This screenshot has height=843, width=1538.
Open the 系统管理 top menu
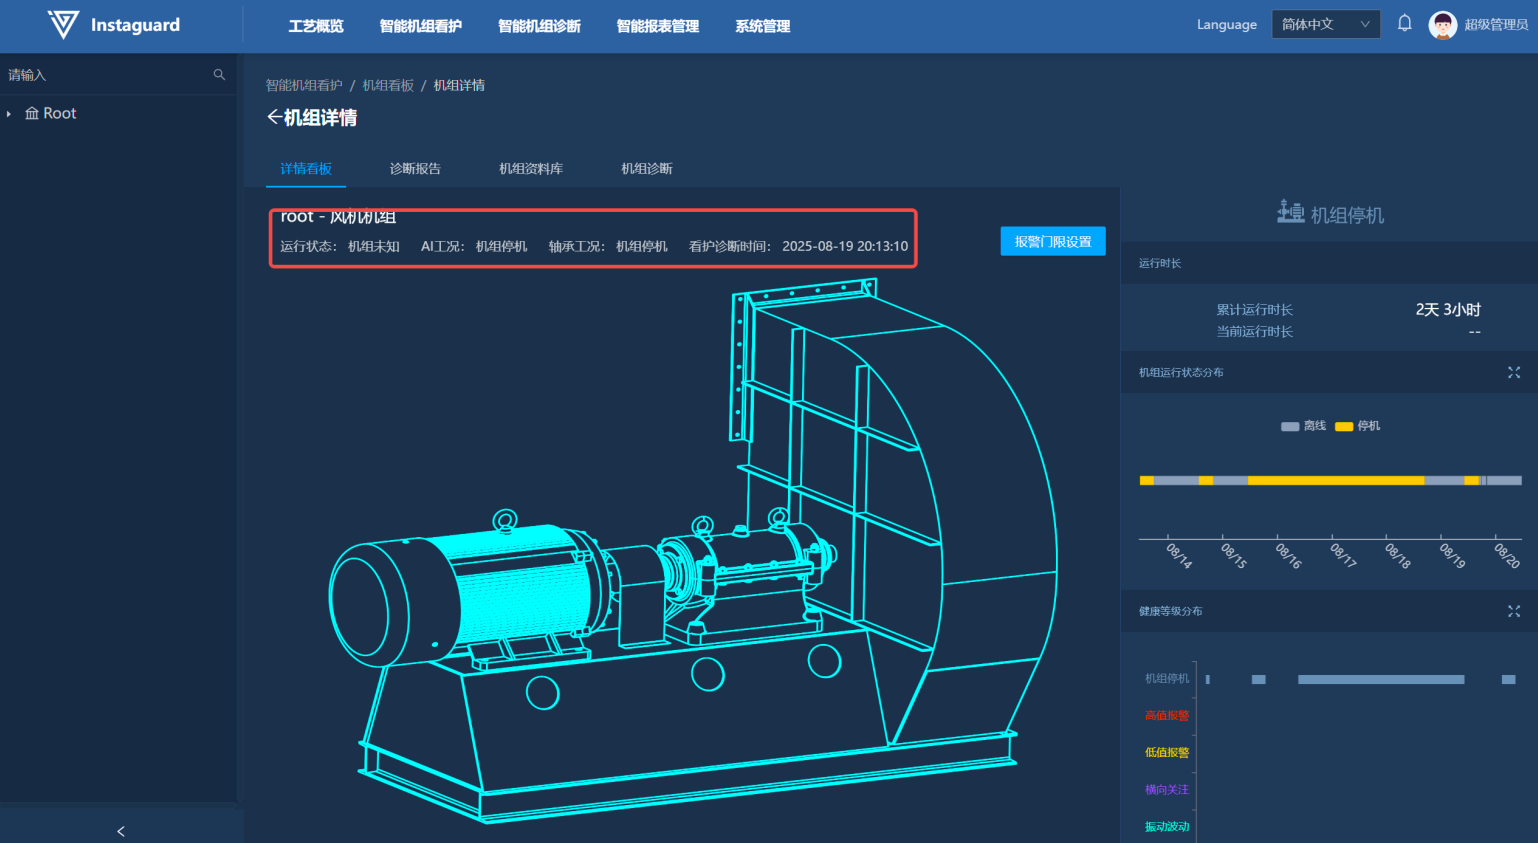click(762, 26)
